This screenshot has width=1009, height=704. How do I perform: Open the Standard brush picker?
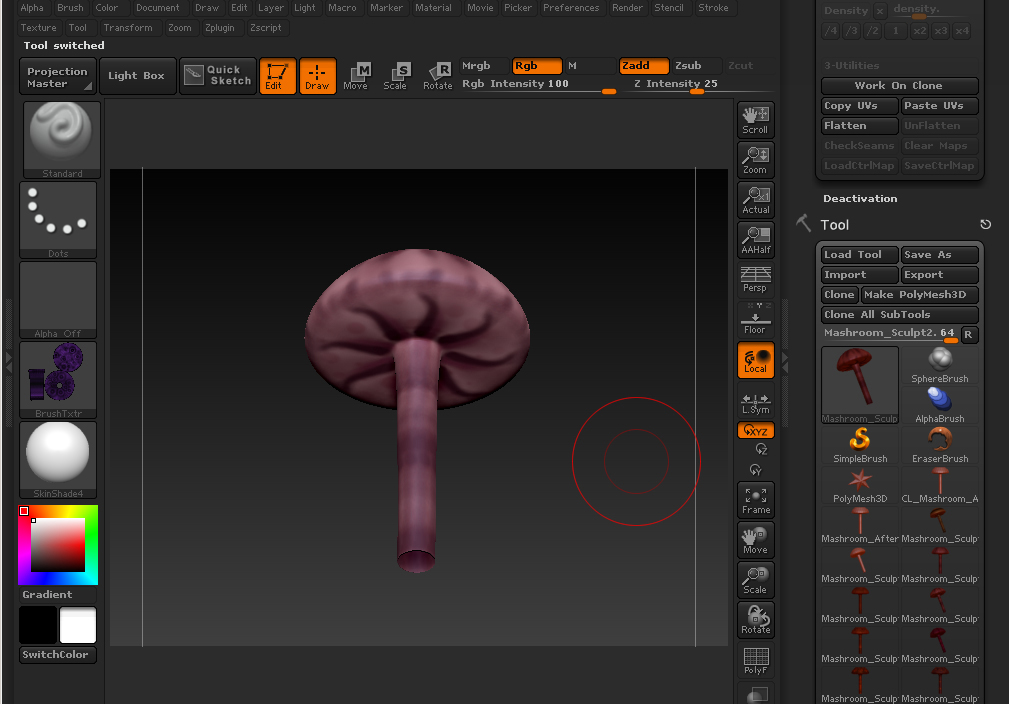(62, 140)
